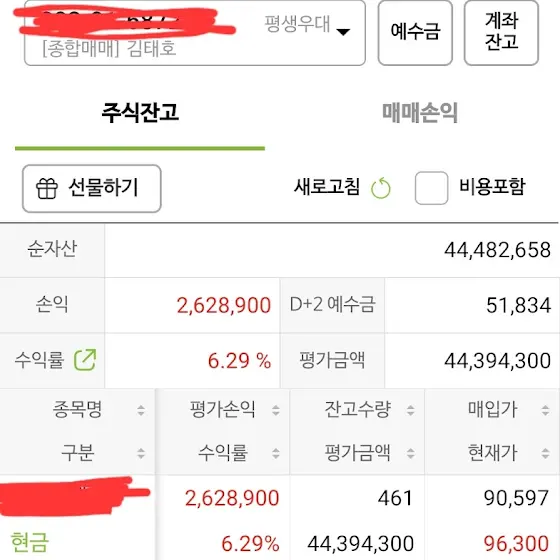Sort by 평가손익 column arrows
The width and height of the screenshot is (560, 560).
coord(276,410)
